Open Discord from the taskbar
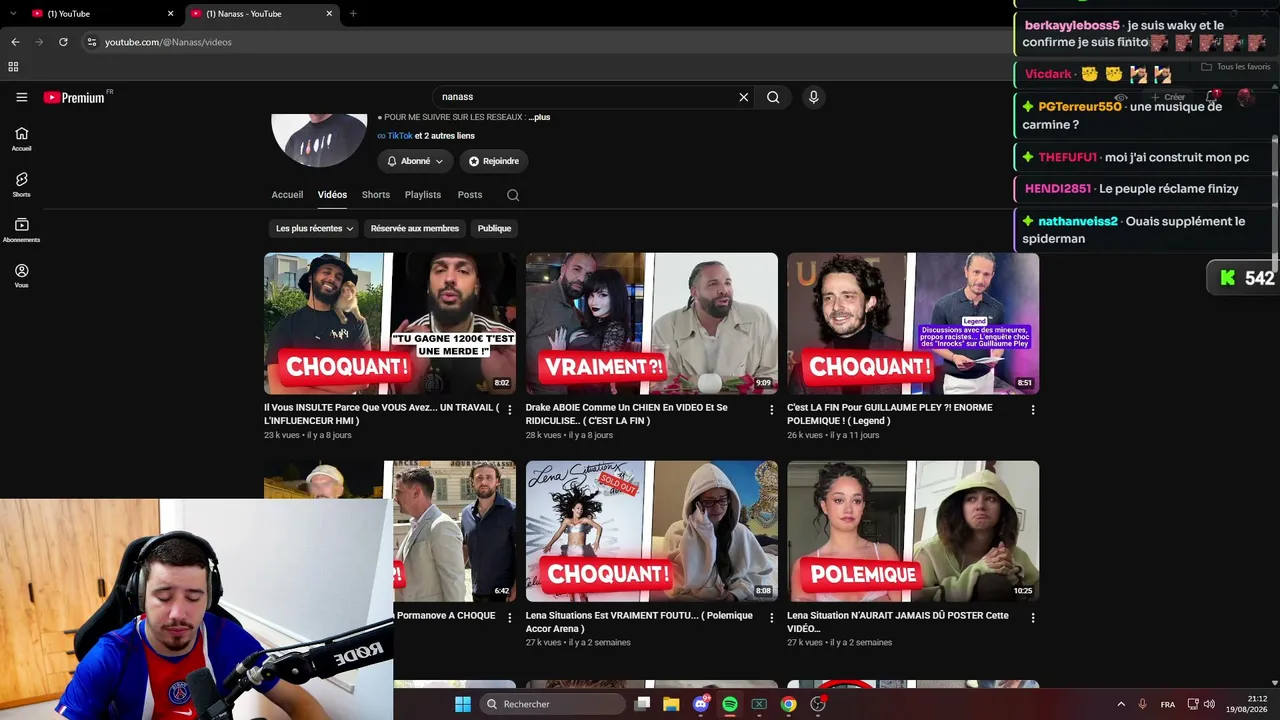 pos(701,704)
